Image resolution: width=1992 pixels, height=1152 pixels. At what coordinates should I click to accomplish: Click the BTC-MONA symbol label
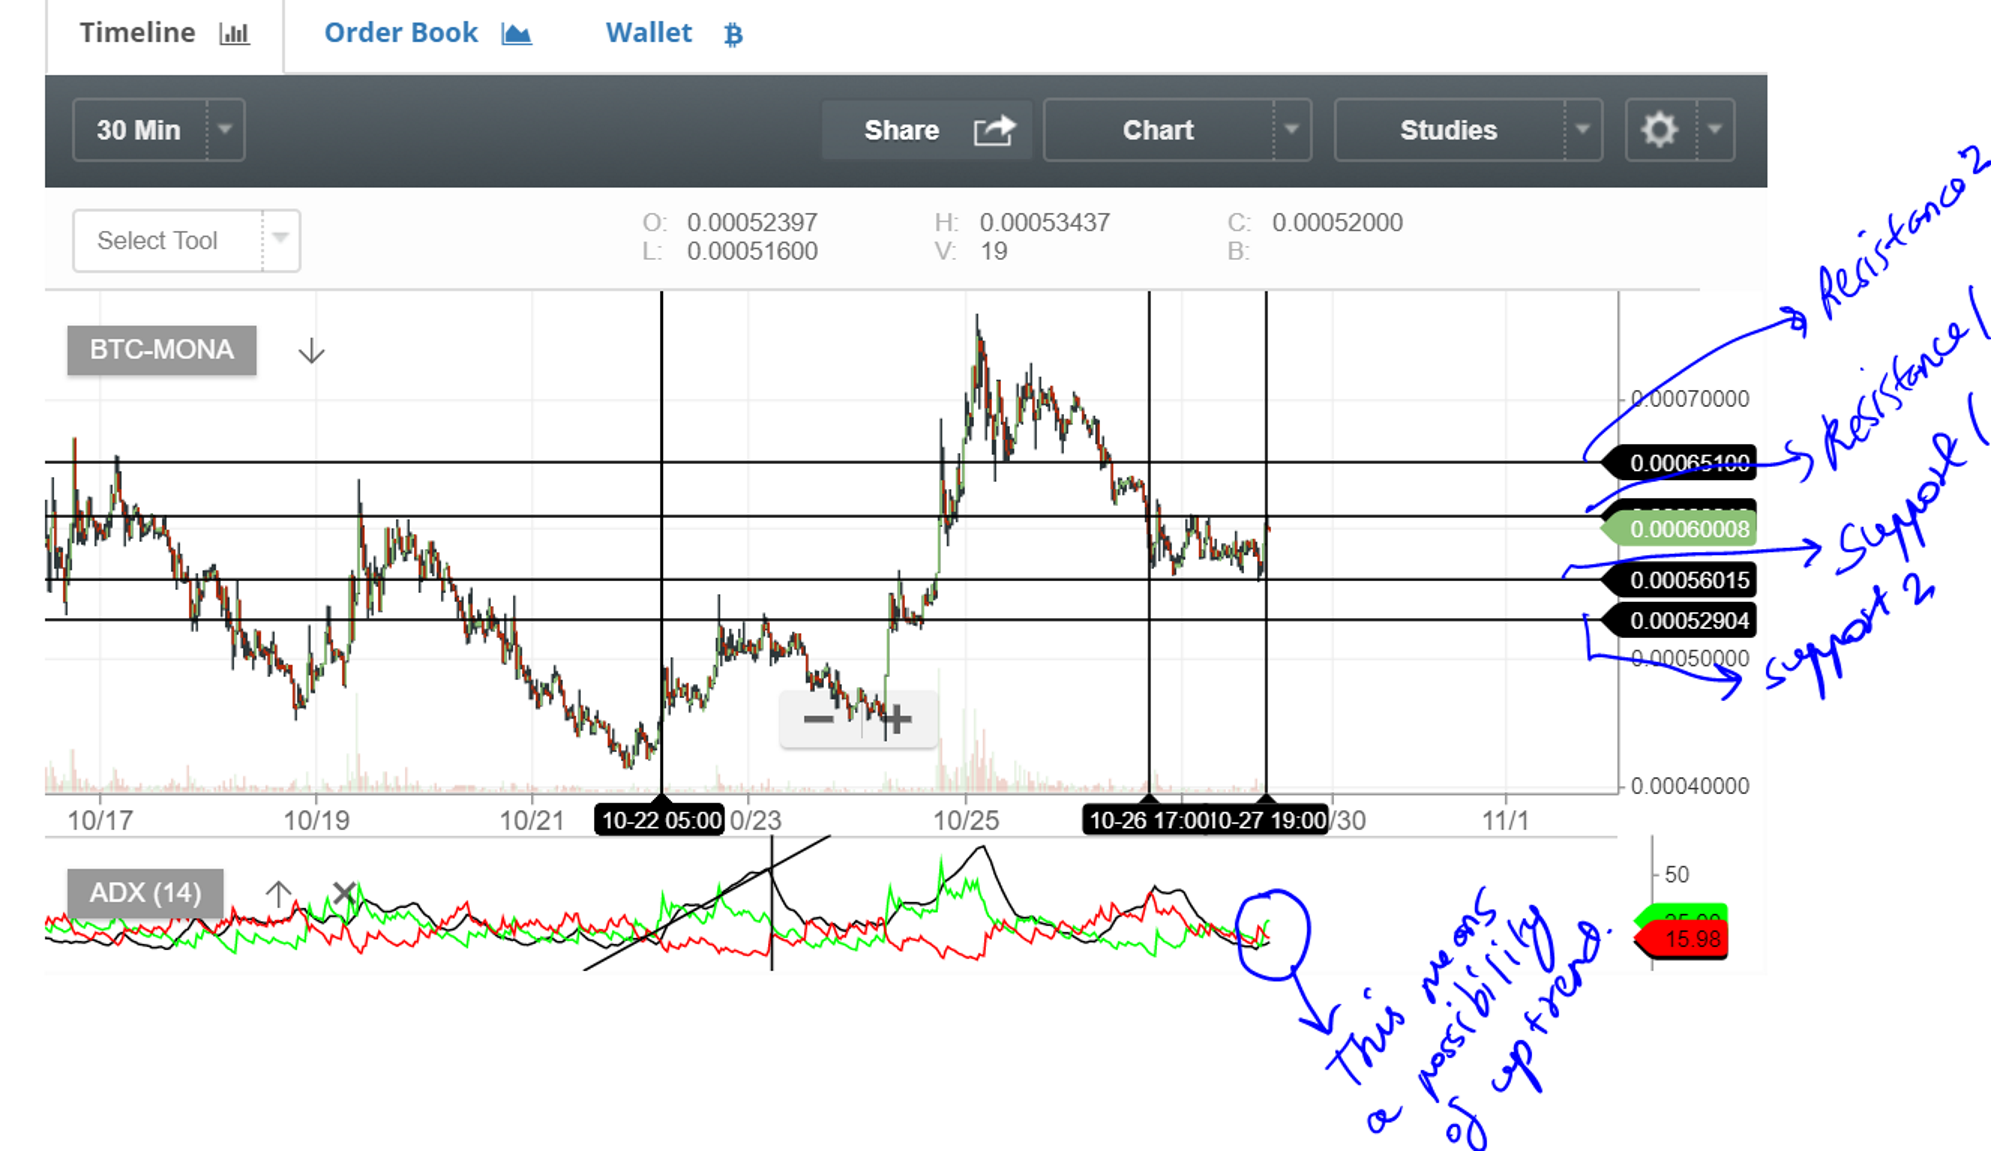(x=161, y=350)
